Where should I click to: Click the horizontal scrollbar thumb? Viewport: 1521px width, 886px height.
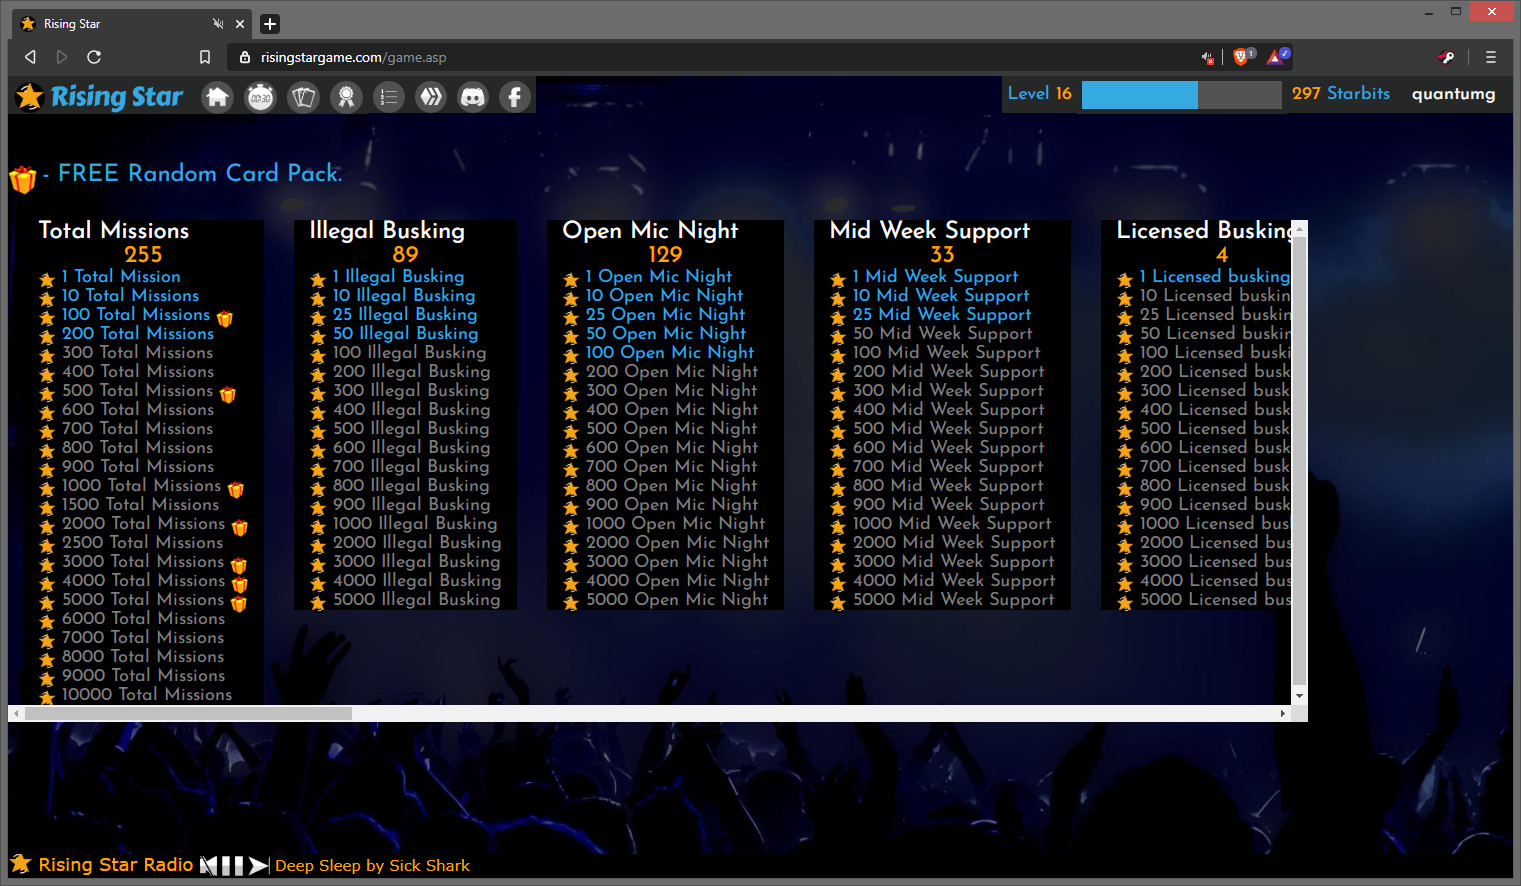[188, 714]
